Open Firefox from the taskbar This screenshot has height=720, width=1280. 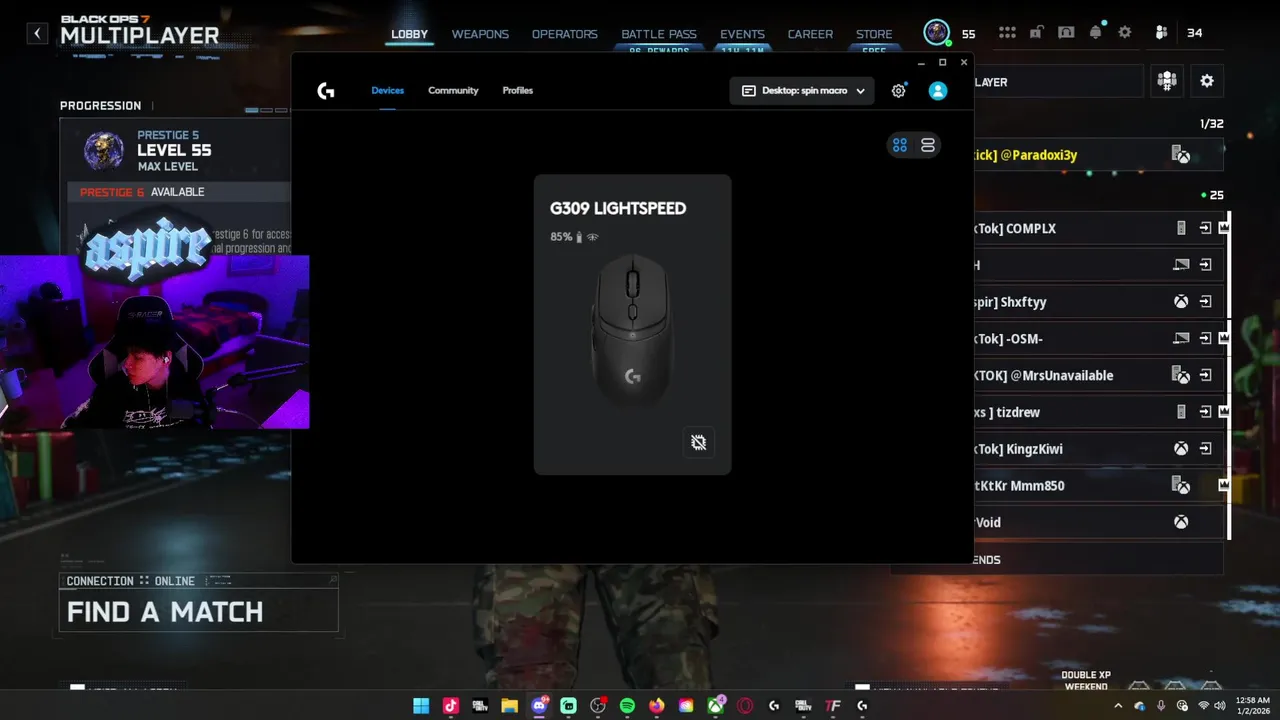pyautogui.click(x=656, y=706)
